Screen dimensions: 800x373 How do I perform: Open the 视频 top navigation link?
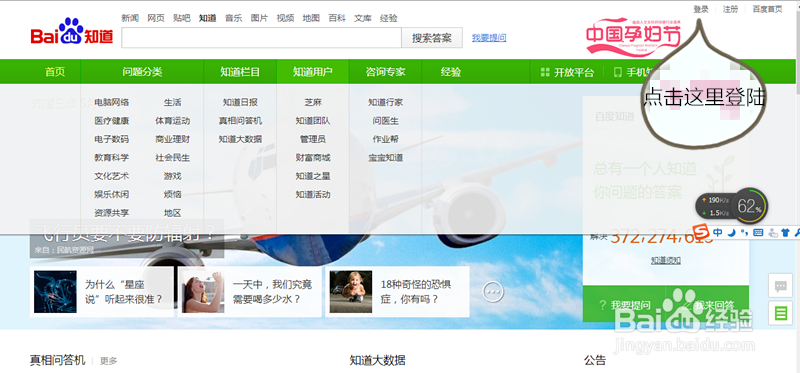pos(285,18)
